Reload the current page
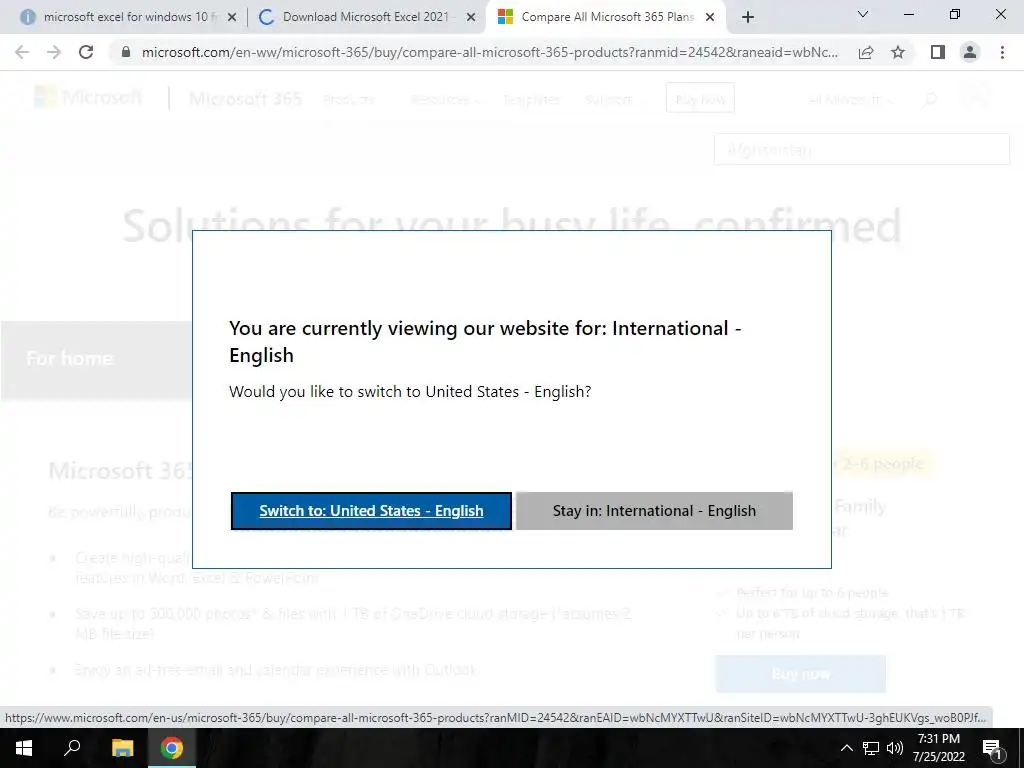This screenshot has height=768, width=1024. pyautogui.click(x=86, y=52)
